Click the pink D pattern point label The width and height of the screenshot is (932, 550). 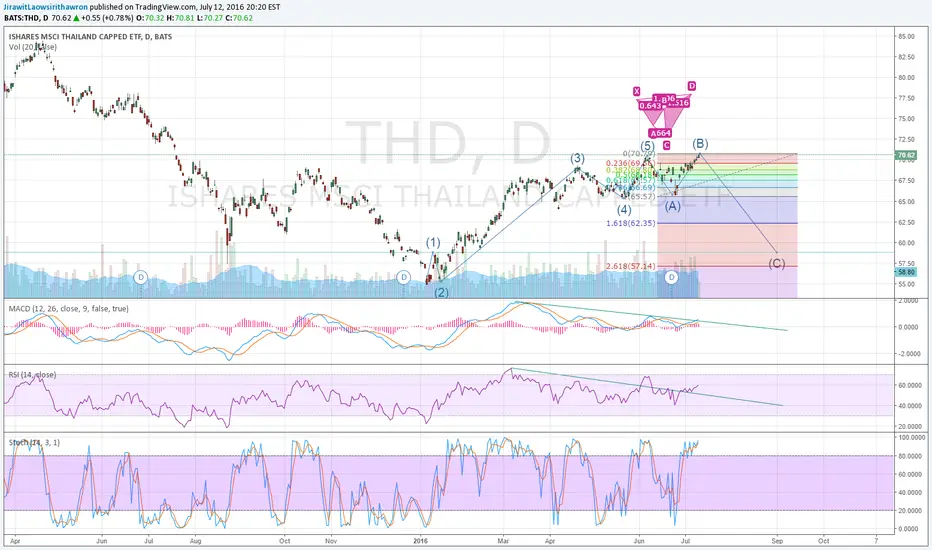[691, 86]
